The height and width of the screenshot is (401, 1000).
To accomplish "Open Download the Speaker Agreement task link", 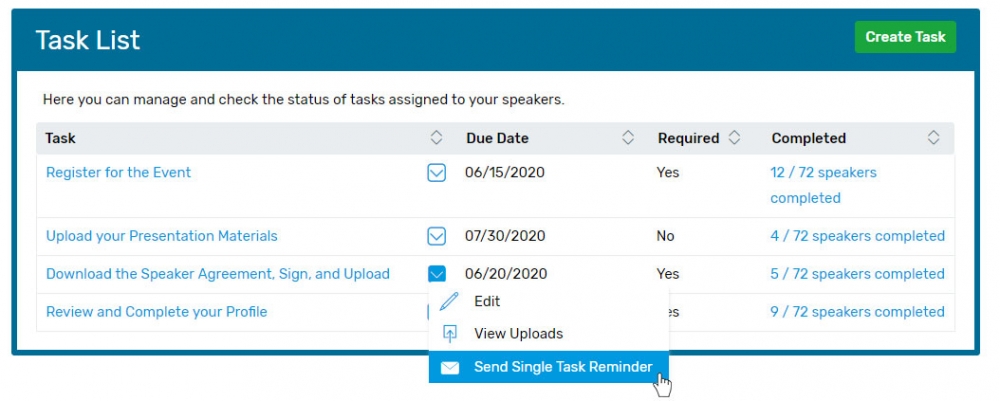I will tap(218, 274).
